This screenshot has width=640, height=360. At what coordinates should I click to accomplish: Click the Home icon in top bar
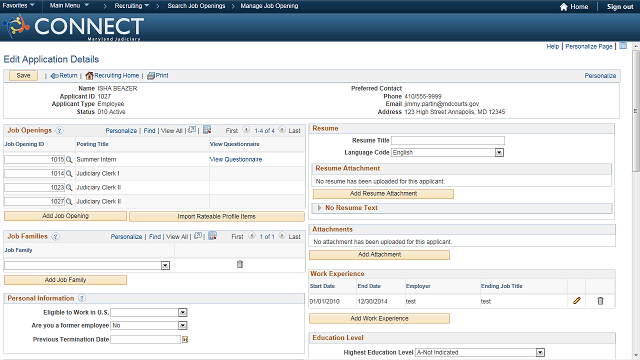(564, 7)
